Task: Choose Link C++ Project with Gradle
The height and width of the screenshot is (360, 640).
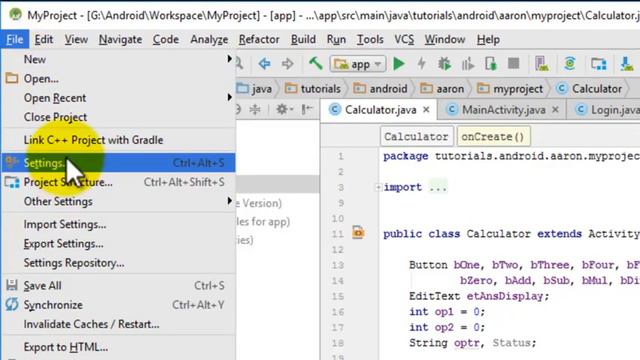Action: 118,140
